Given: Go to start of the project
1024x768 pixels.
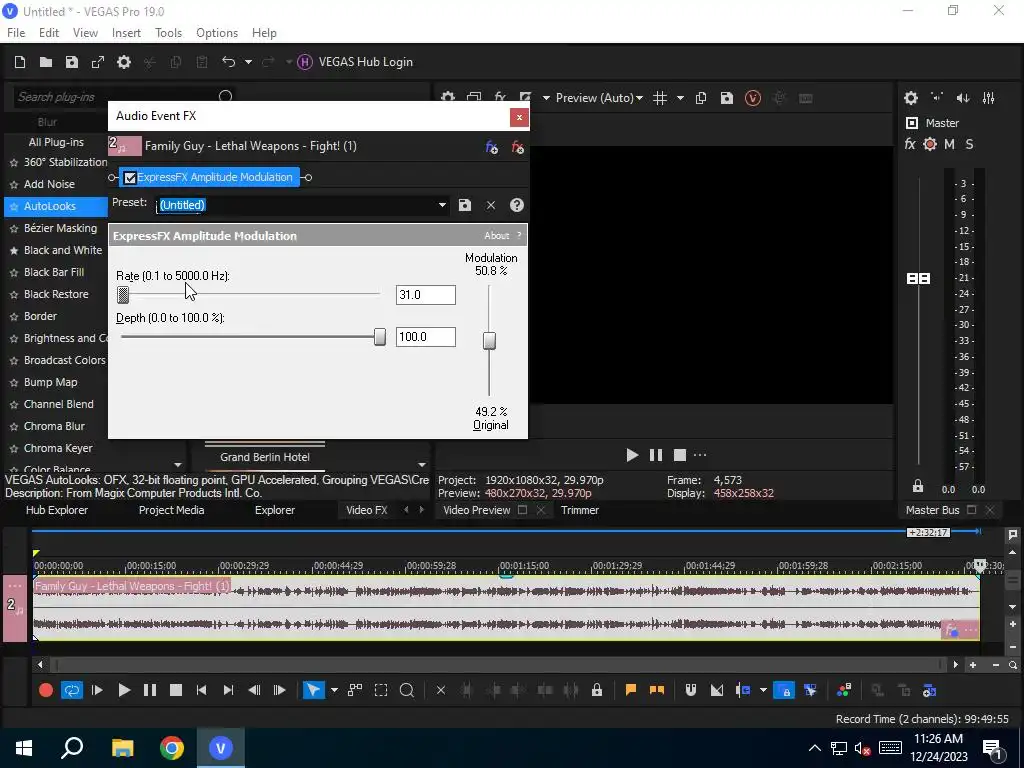Looking at the screenshot, I should 202,690.
